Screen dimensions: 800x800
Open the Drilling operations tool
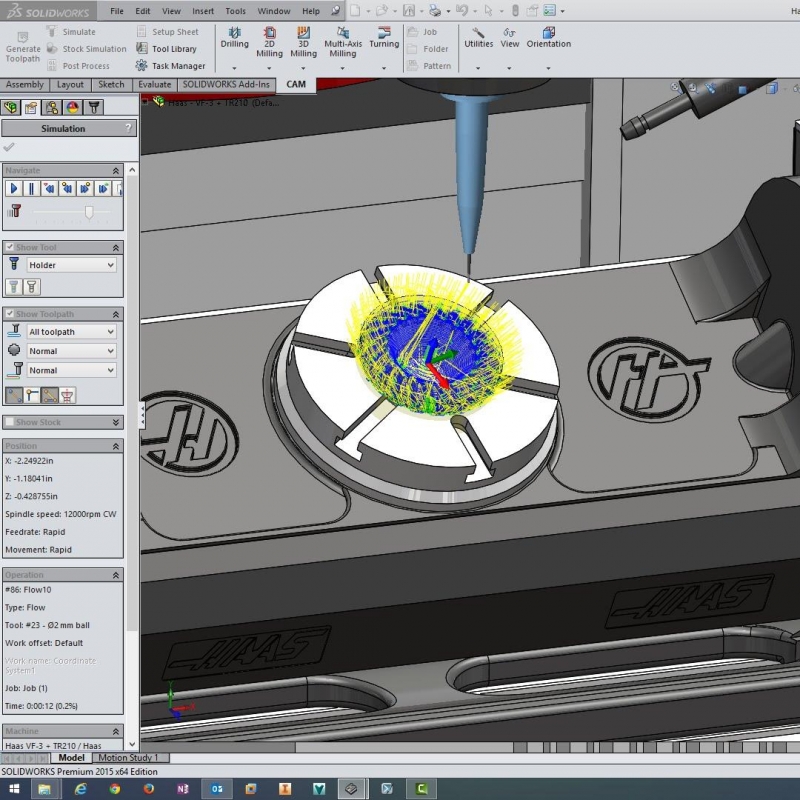[x=234, y=38]
